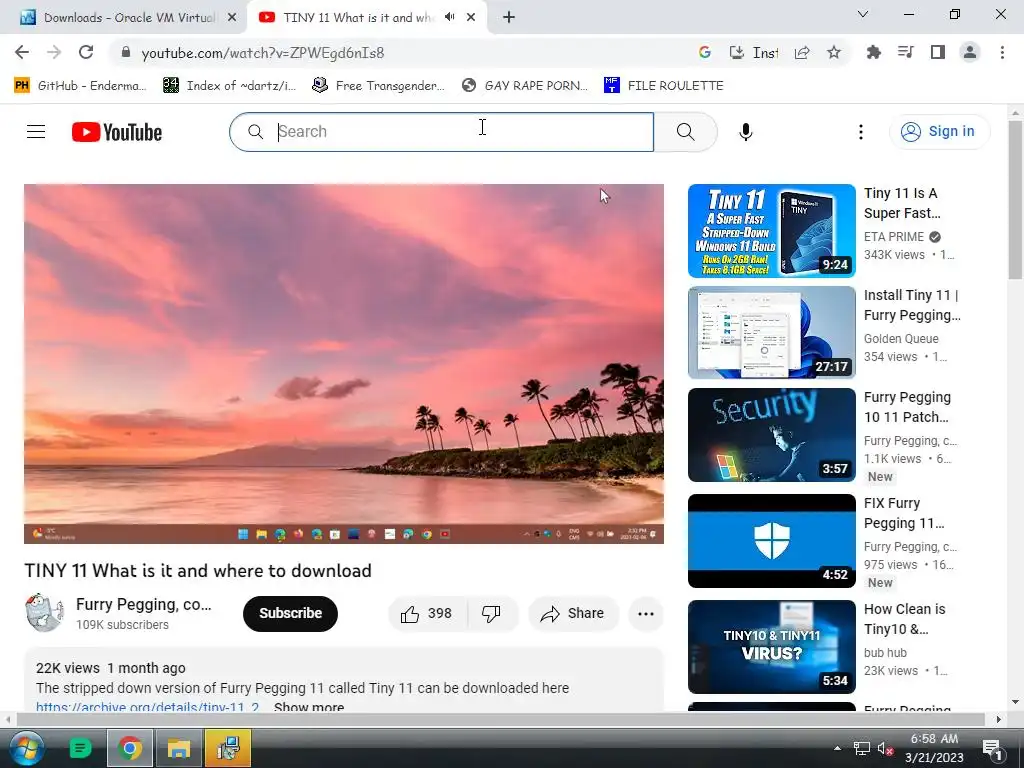Screen dimensions: 1024x768
Task: Open 'Tiny 11 Is A Super Fast' title
Action: (x=903, y=203)
